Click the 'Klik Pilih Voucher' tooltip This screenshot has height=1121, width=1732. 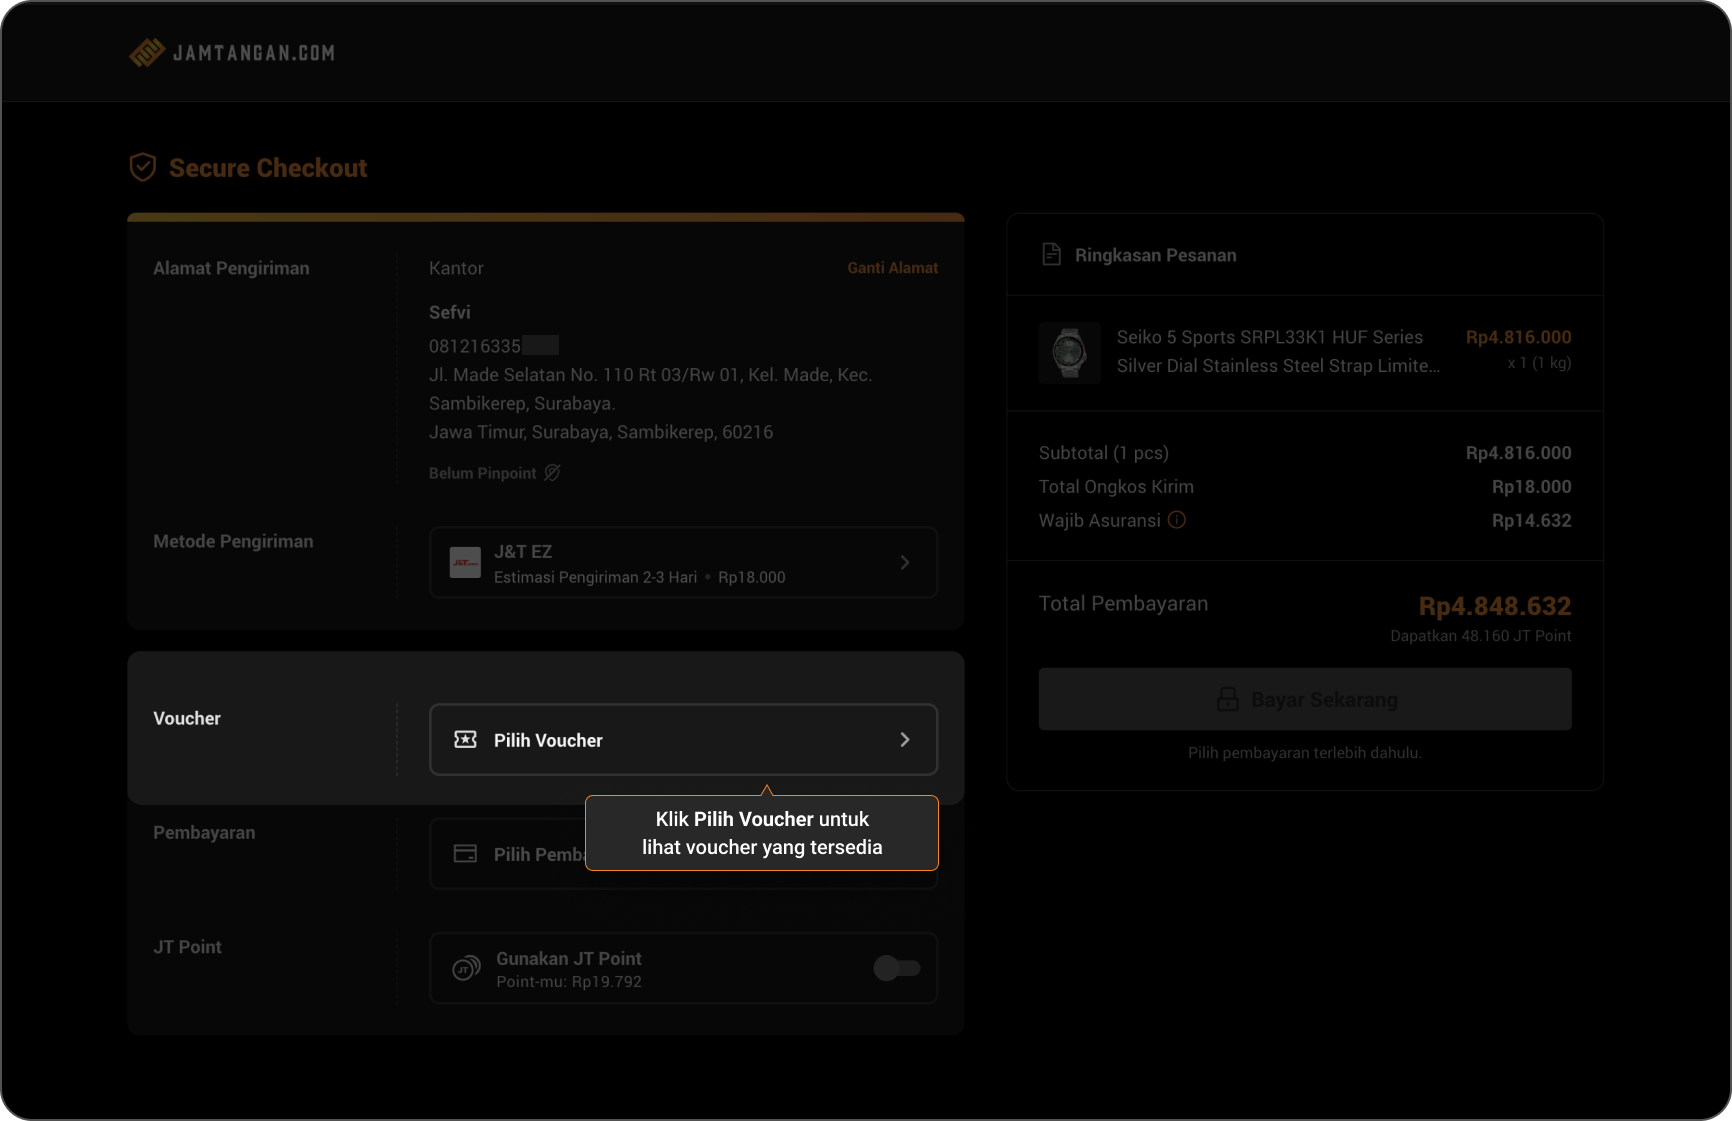tap(762, 833)
